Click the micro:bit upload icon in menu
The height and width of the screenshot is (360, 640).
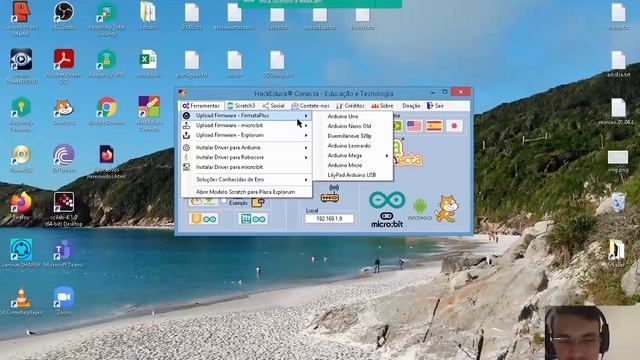186,126
